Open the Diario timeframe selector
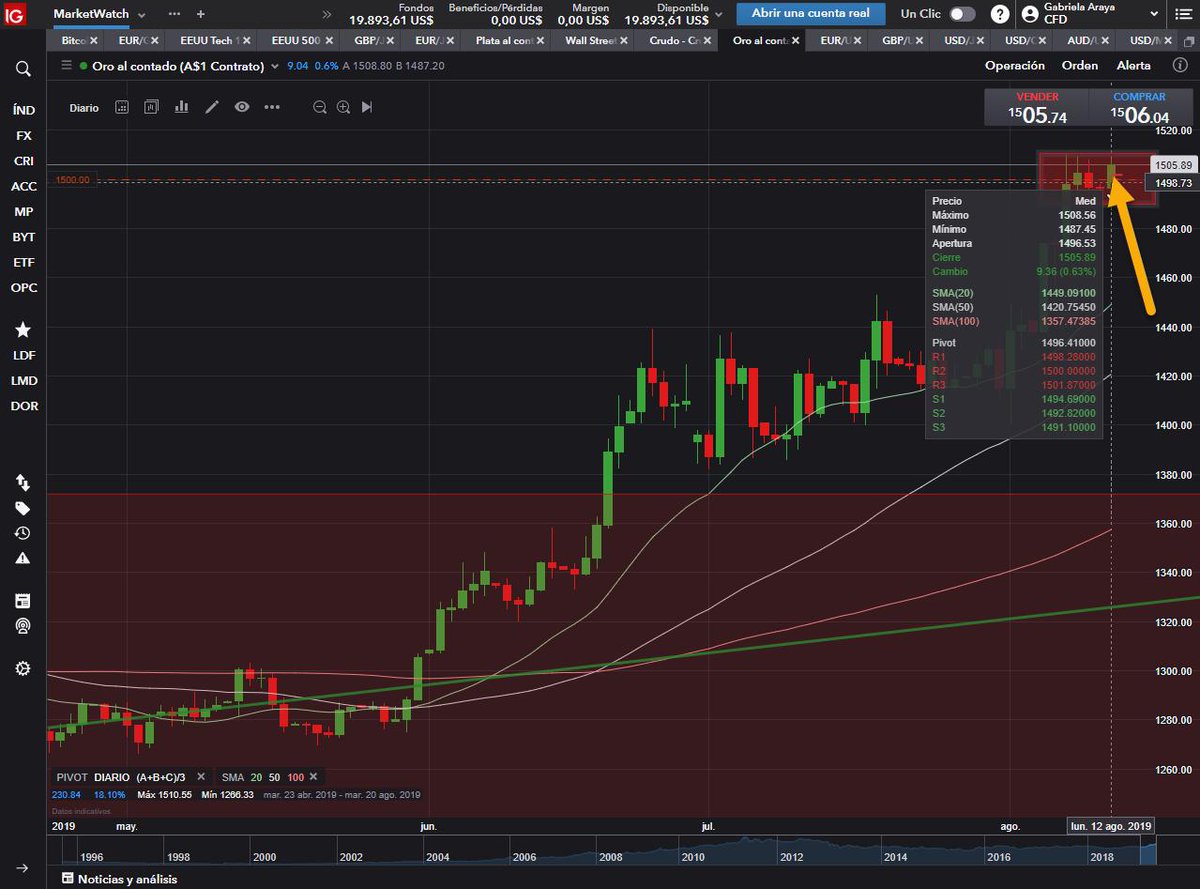This screenshot has width=1200, height=889. pyautogui.click(x=84, y=107)
